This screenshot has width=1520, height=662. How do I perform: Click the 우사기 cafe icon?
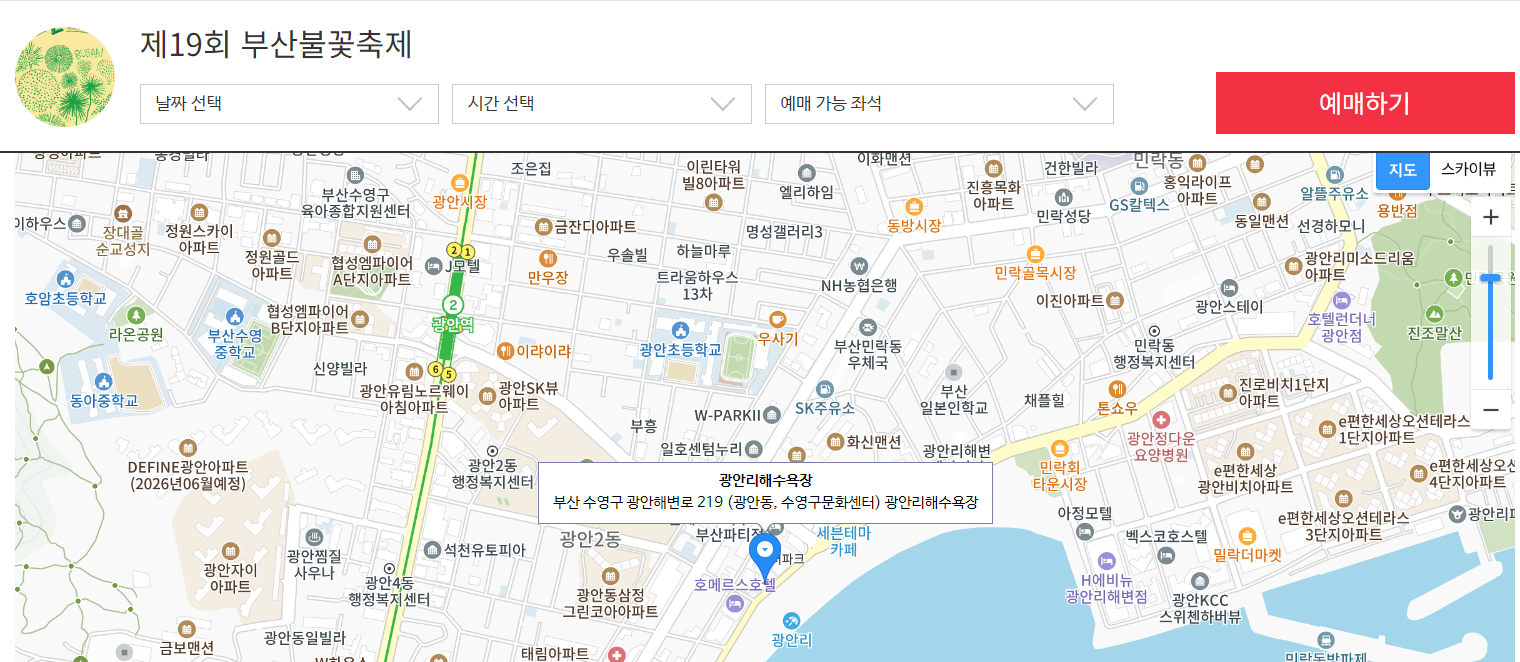[x=778, y=319]
